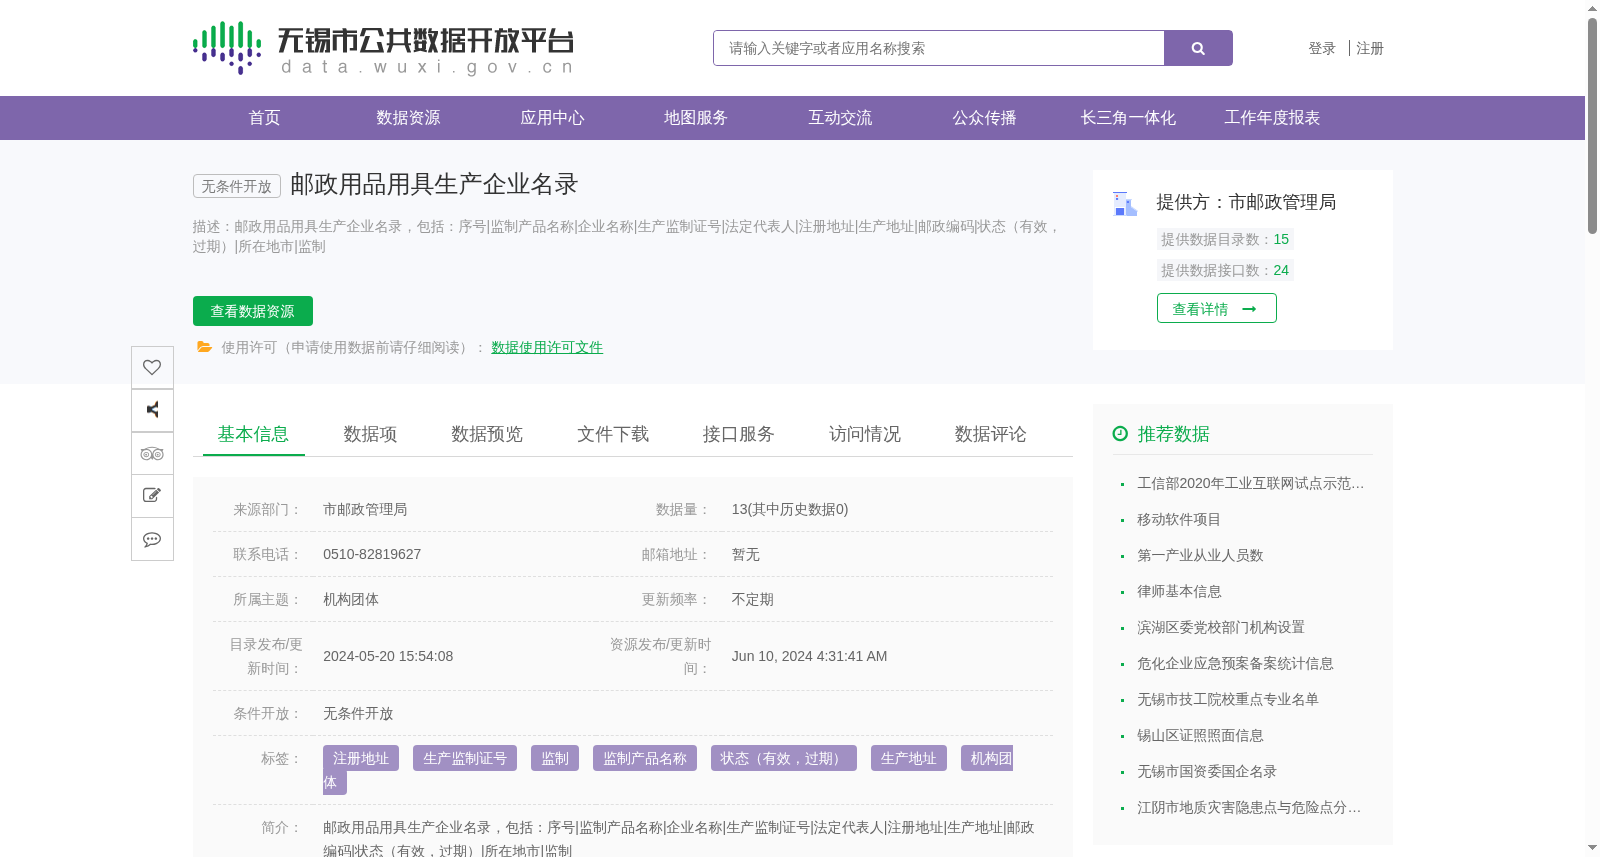The width and height of the screenshot is (1600, 857).
Task: Open recommended 工信部2020年工业互联网试点示范 link
Action: pos(1250,483)
